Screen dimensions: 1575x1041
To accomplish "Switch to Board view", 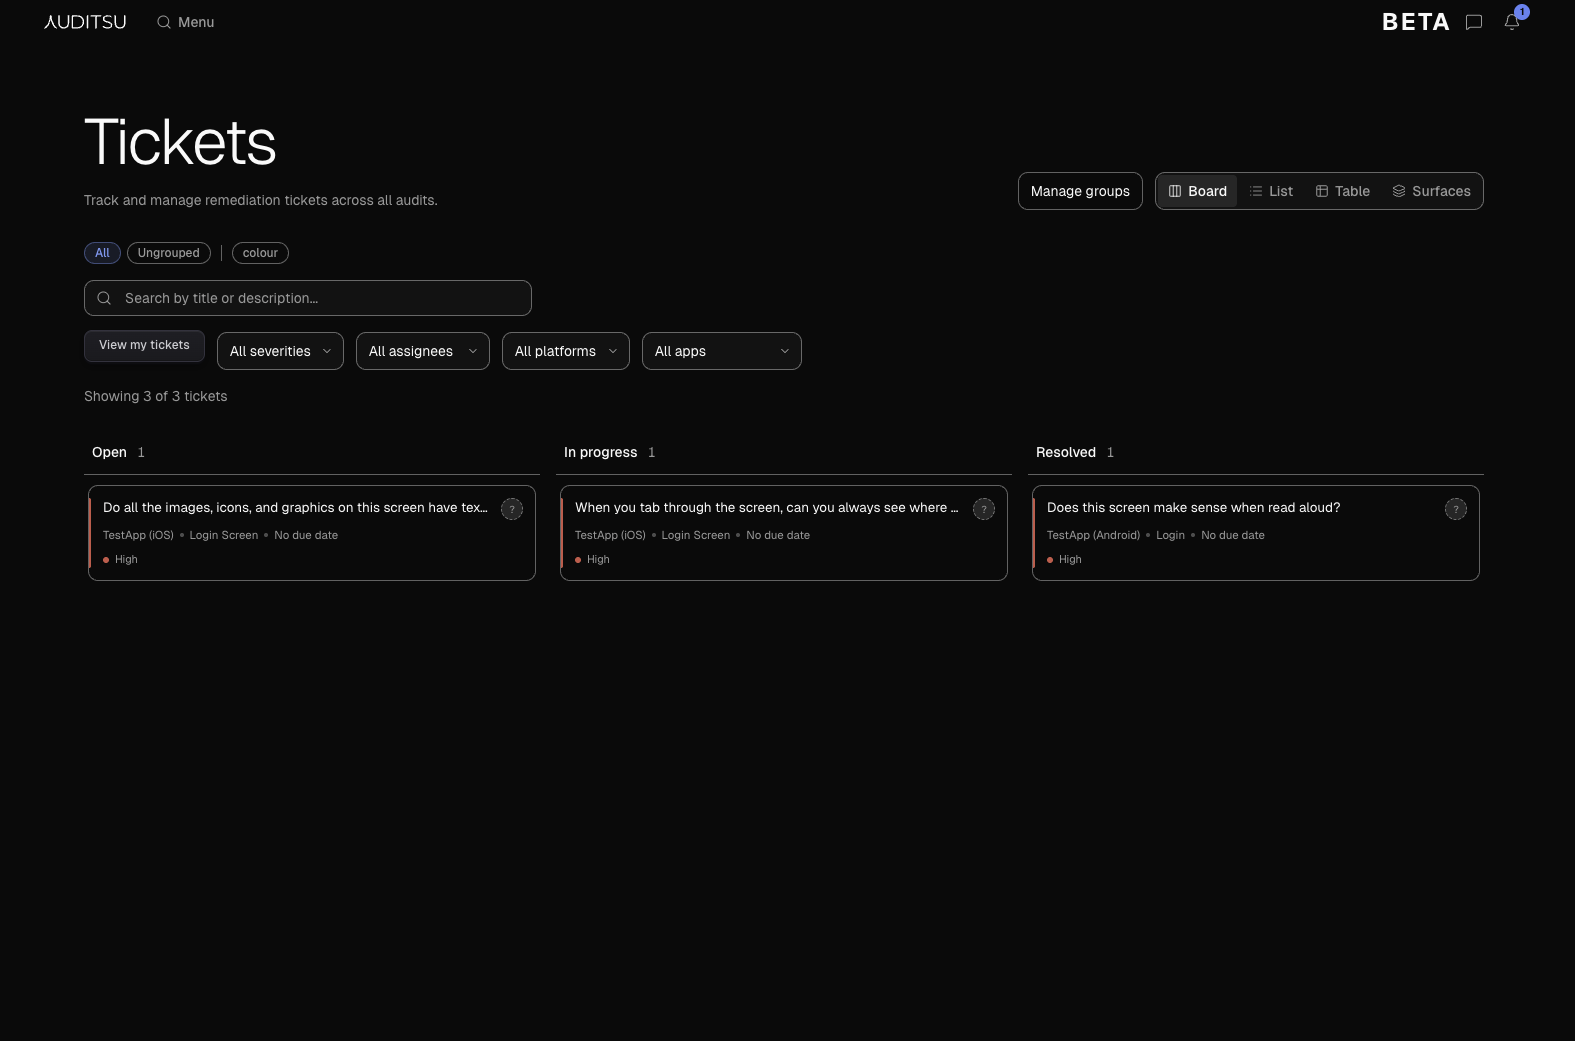I will coord(1198,191).
